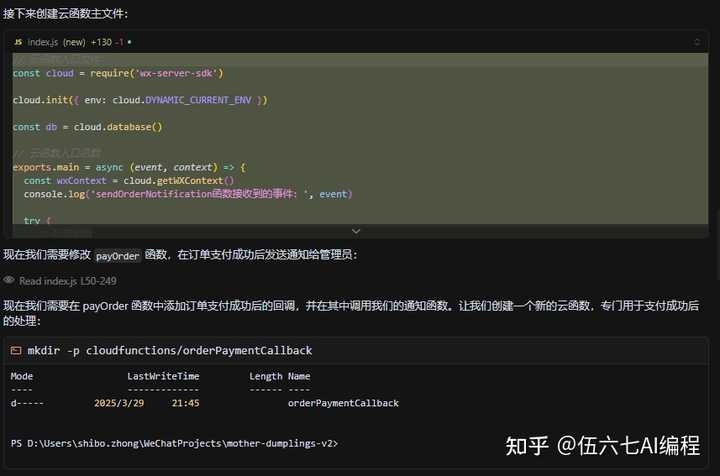This screenshot has height=476, width=720.
Task: Click the green status dot after the diff count
Action: click(x=129, y=42)
